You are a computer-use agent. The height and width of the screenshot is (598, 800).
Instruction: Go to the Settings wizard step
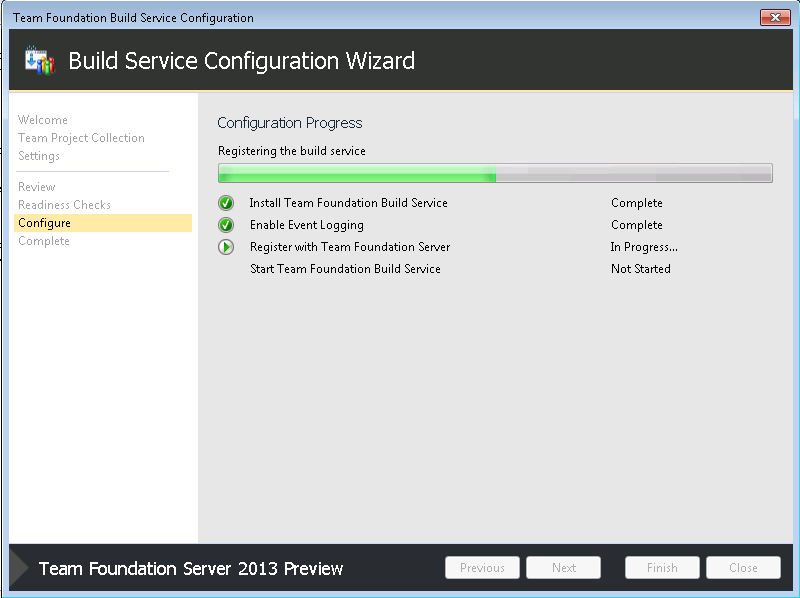click(x=39, y=156)
